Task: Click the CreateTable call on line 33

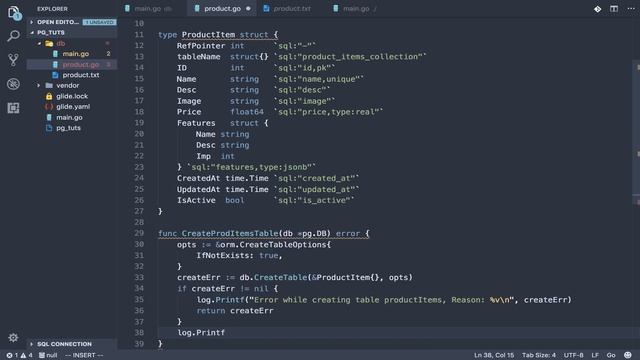Action: coord(280,278)
